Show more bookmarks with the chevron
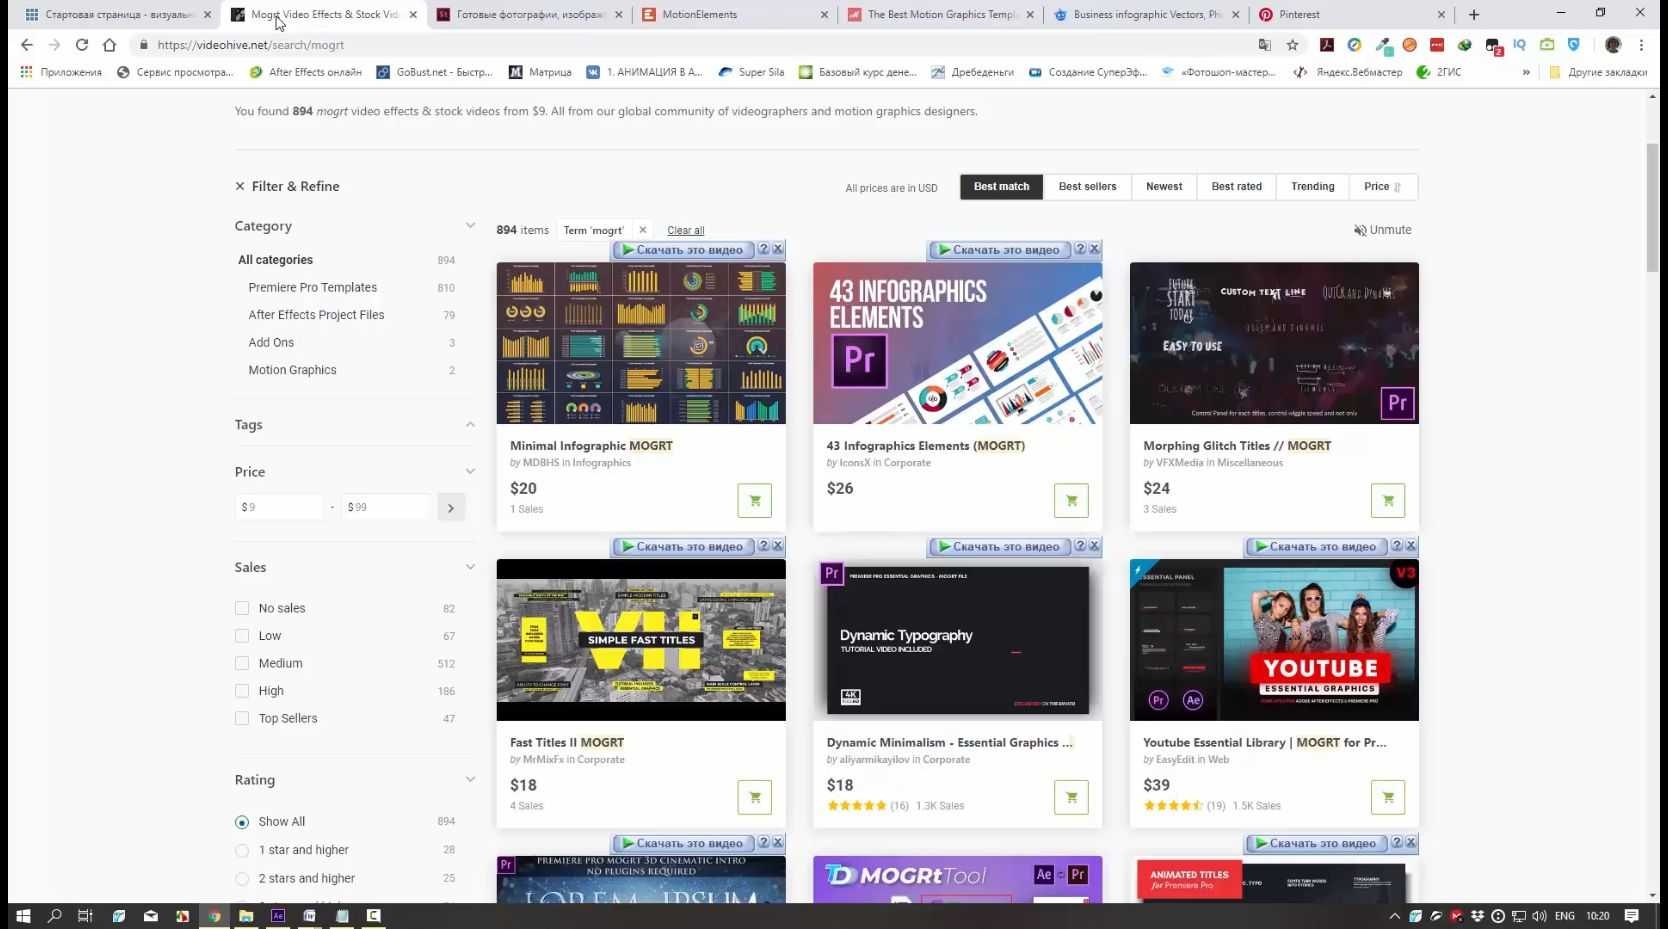Viewport: 1668px width, 929px height. pyautogui.click(x=1526, y=72)
